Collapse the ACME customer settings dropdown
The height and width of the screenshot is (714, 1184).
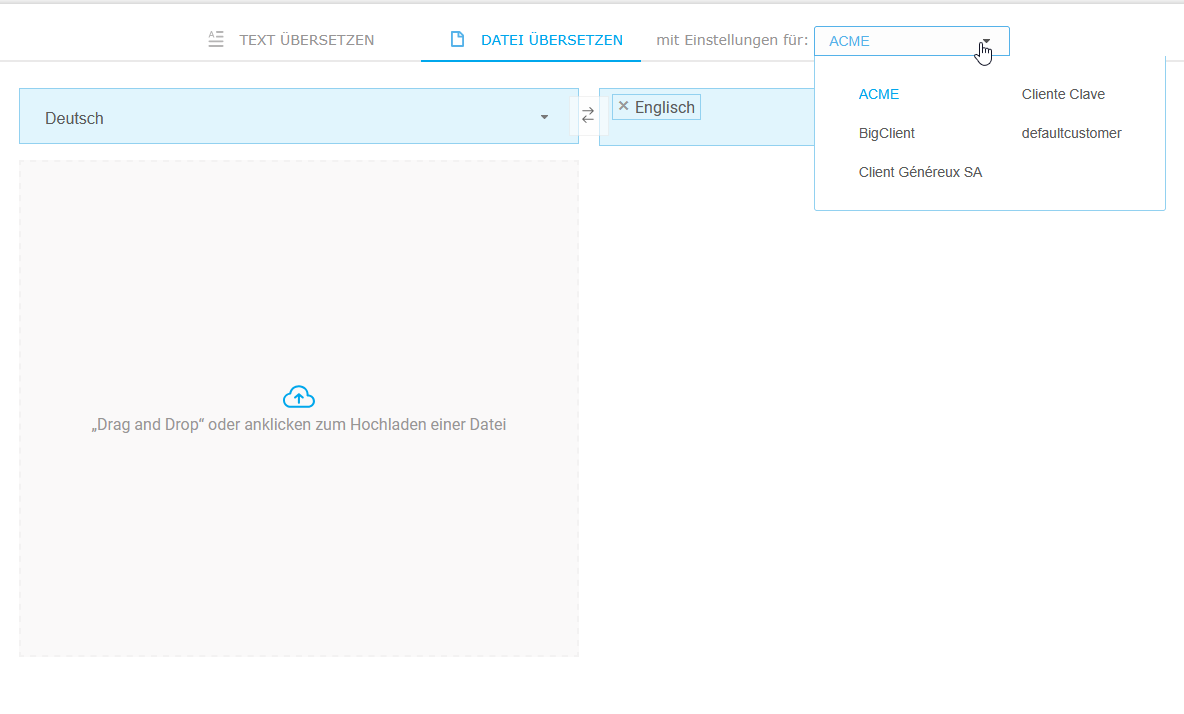[911, 42]
